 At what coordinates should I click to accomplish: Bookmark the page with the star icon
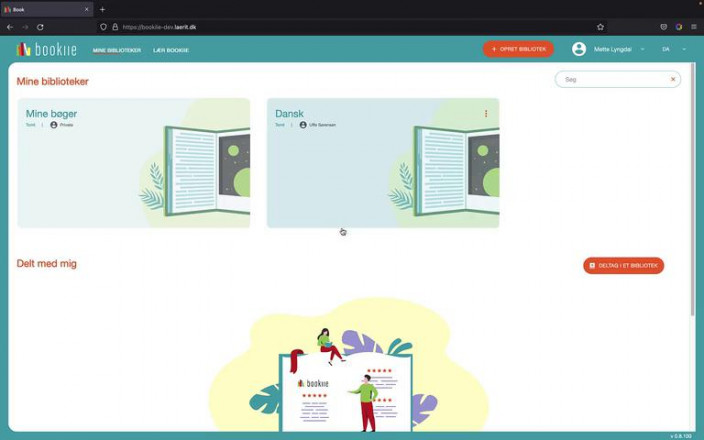600,27
